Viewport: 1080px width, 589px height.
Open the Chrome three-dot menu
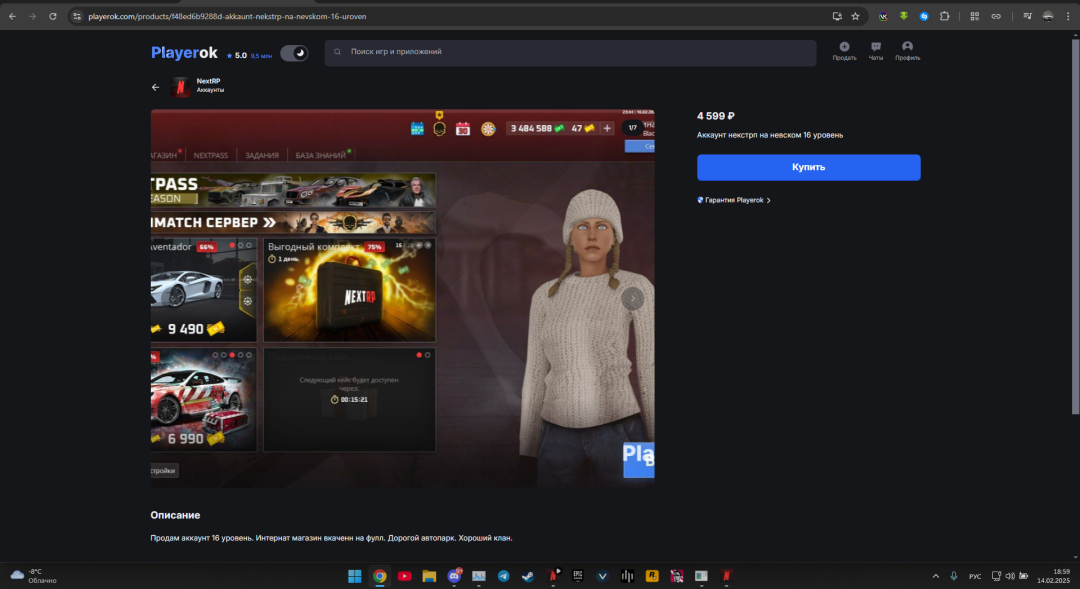tap(1068, 17)
